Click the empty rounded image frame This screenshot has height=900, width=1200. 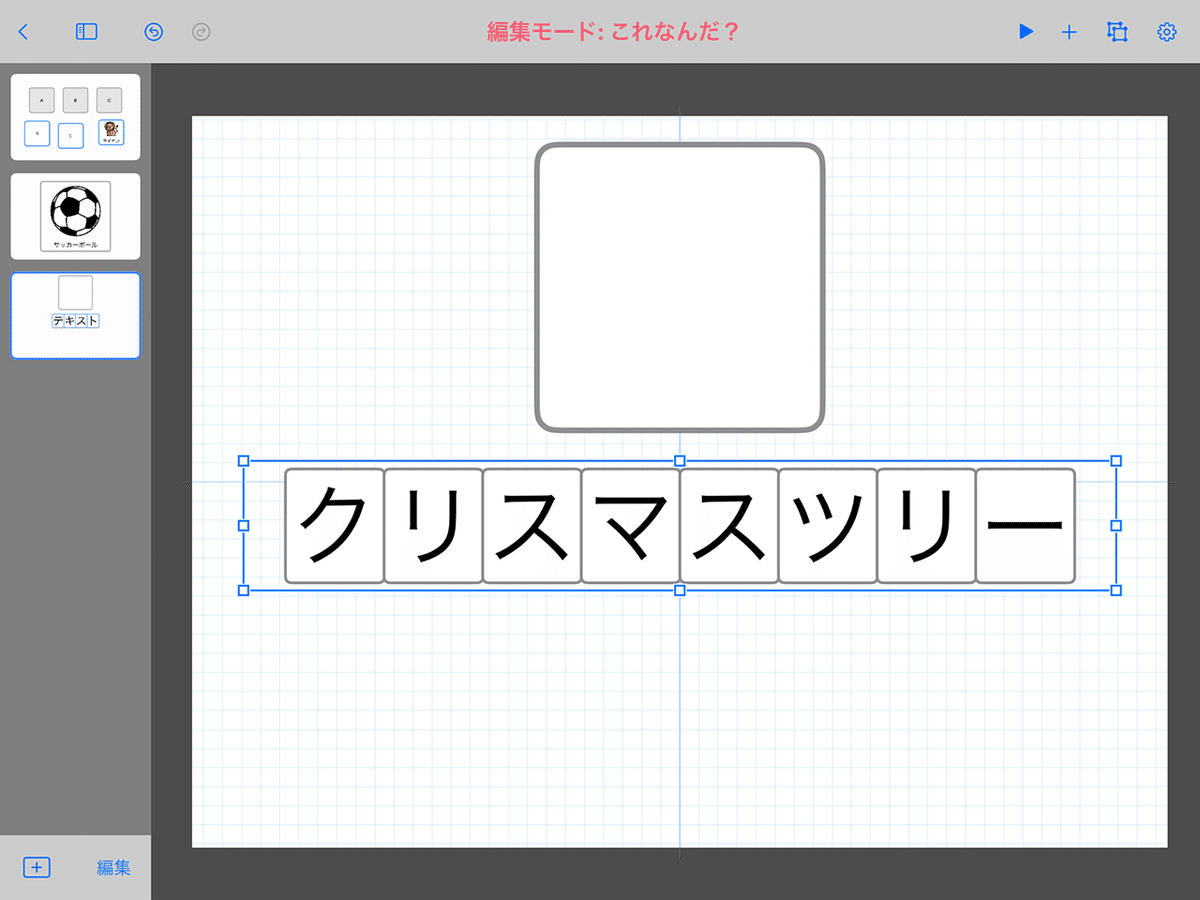coord(680,288)
